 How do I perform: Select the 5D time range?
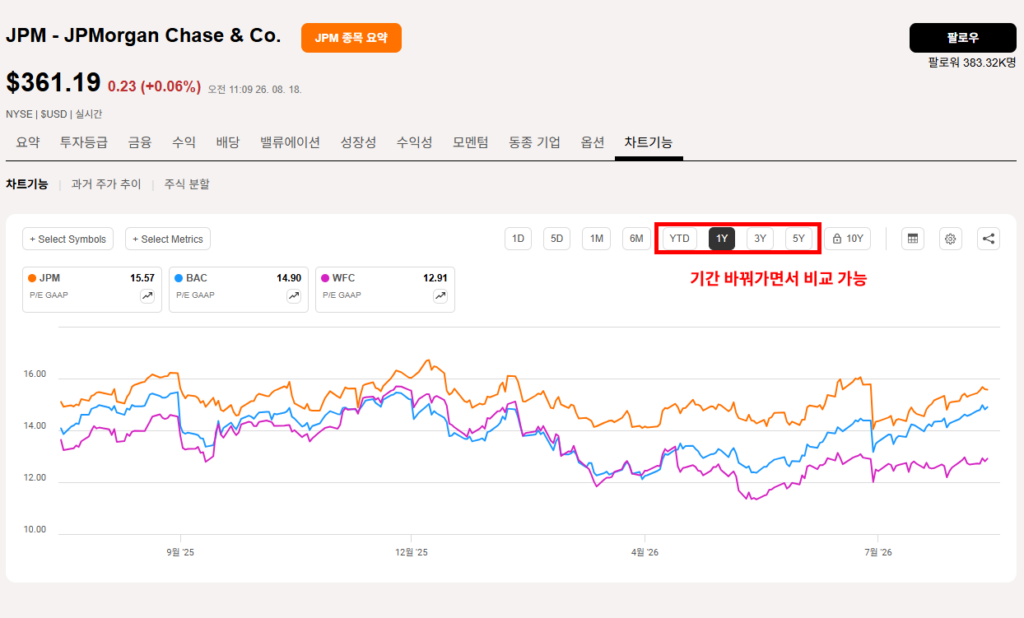(x=556, y=238)
